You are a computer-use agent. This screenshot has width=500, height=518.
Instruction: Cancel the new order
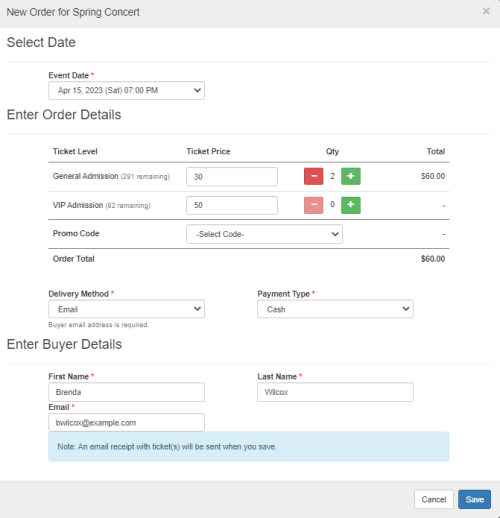[434, 499]
